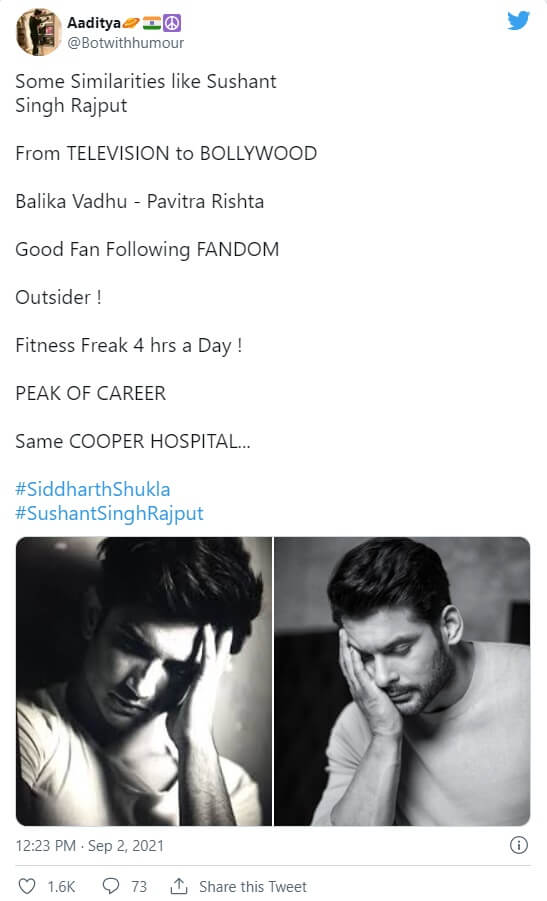Like the tweet with the heart icon
Screen dimensions: 547x901
point(27,886)
